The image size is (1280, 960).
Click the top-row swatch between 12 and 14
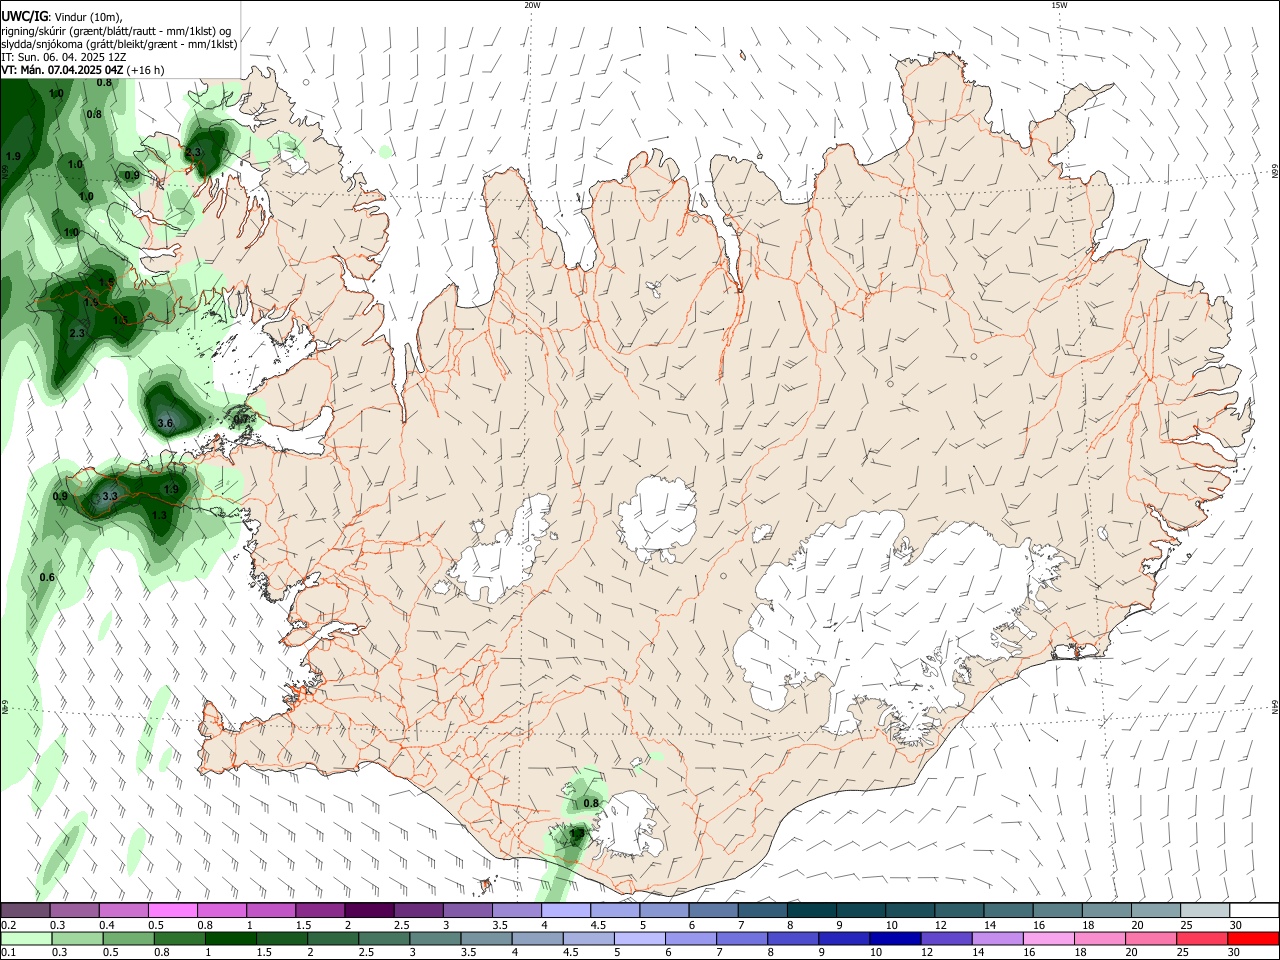tap(959, 911)
